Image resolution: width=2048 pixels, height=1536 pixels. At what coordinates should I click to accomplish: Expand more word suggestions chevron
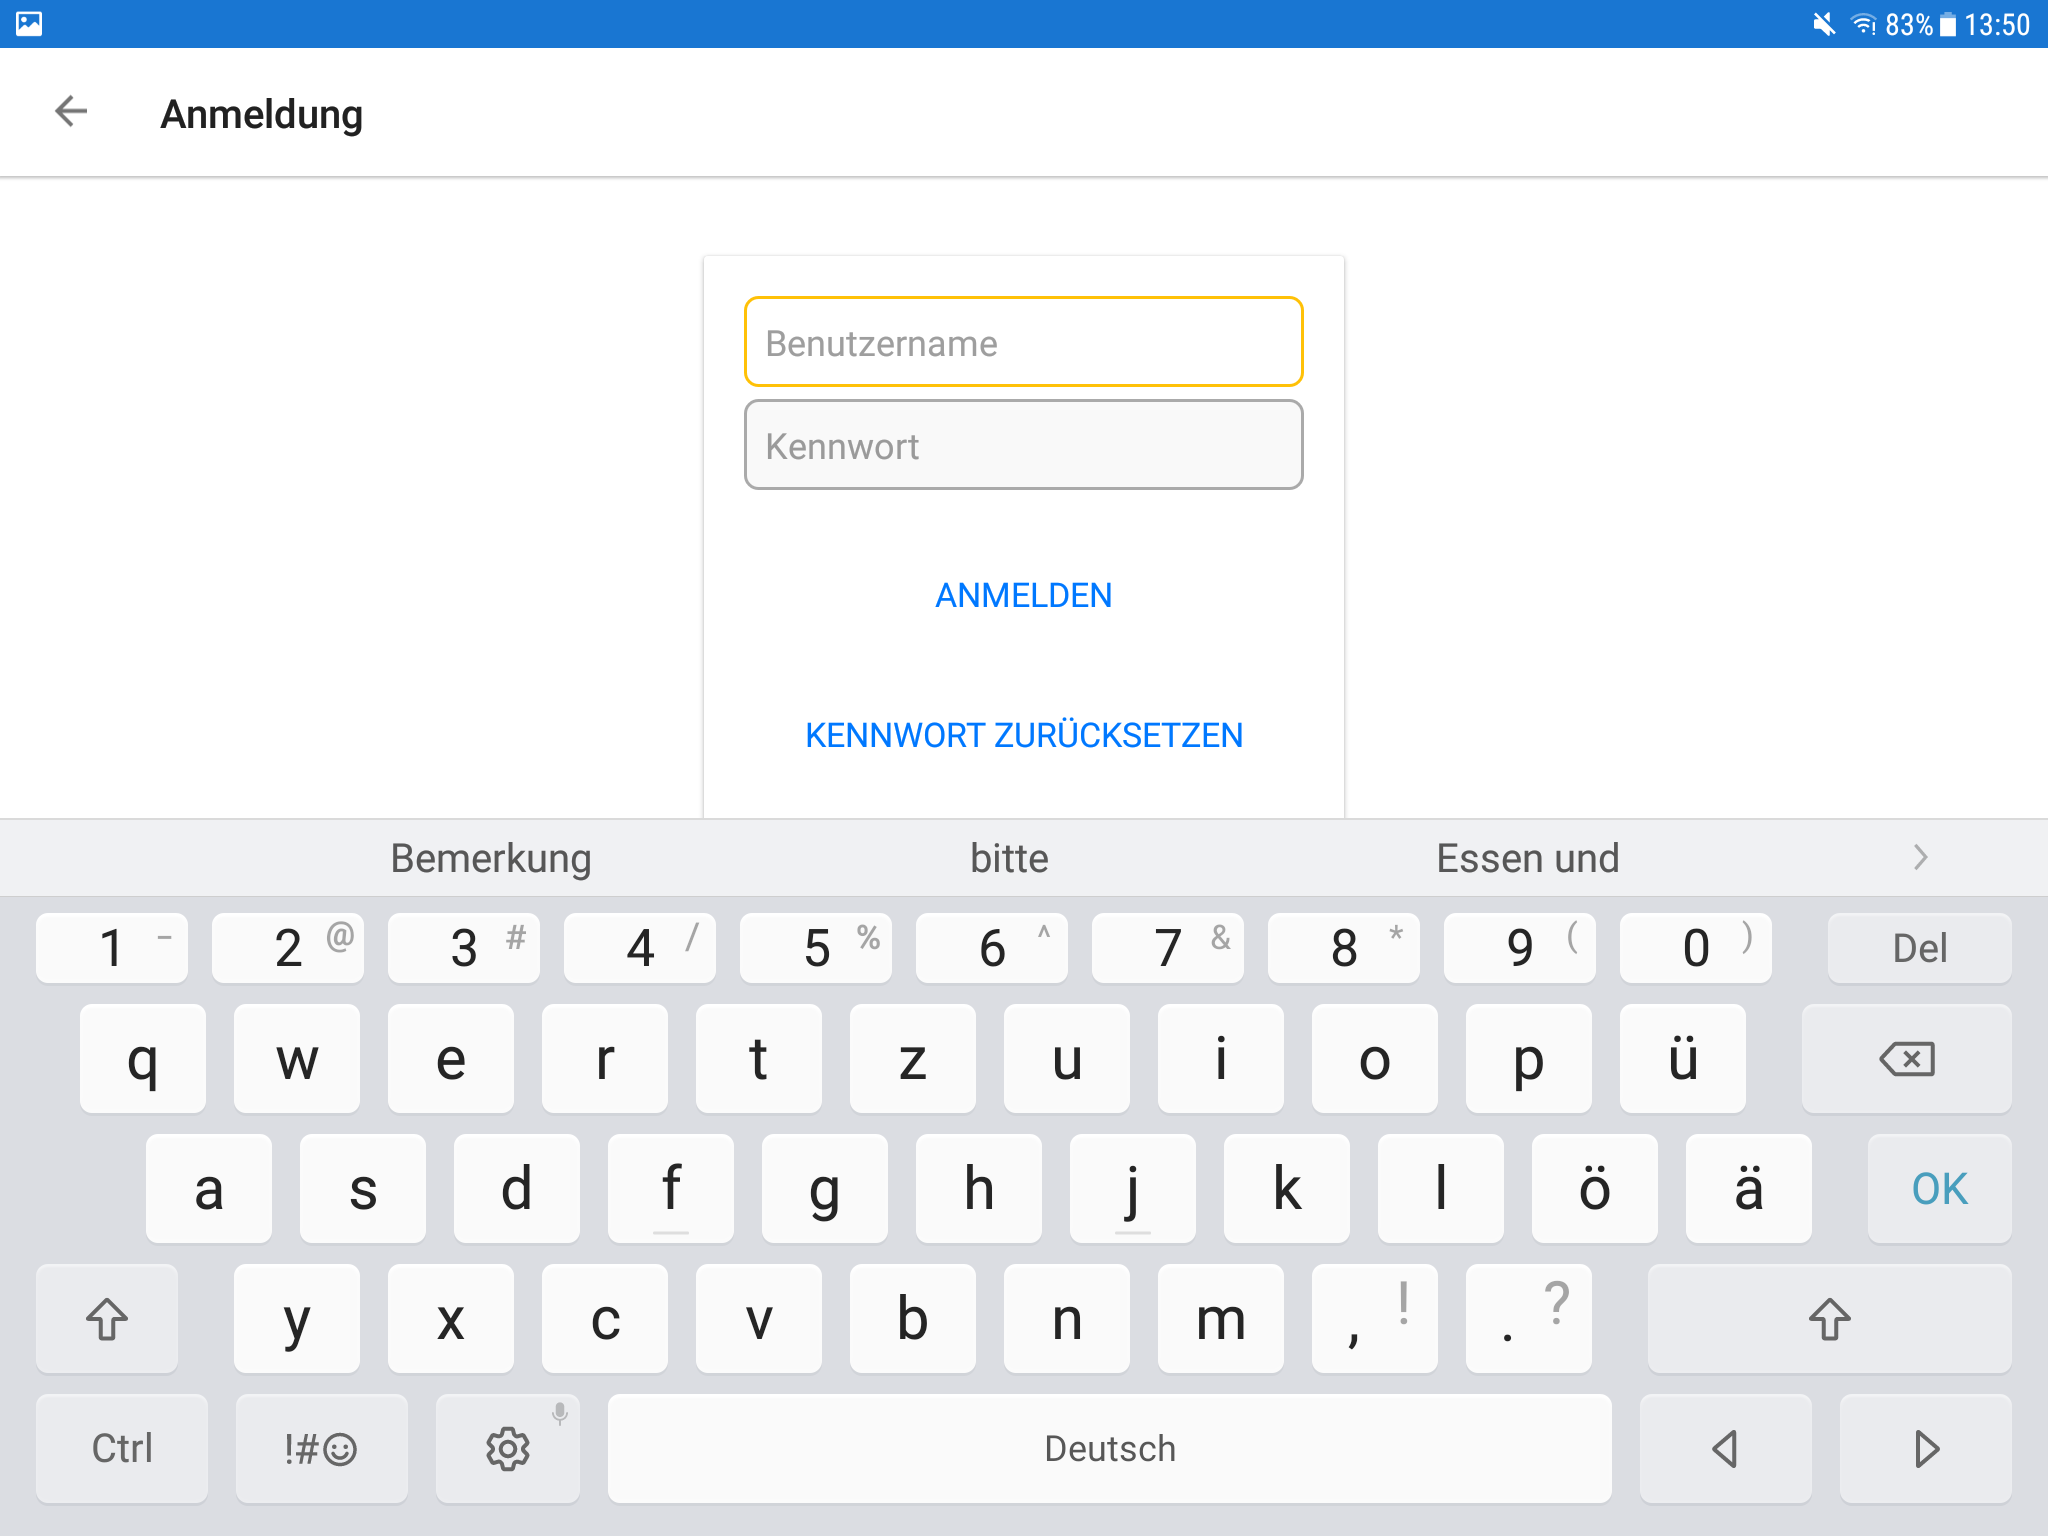[1919, 858]
